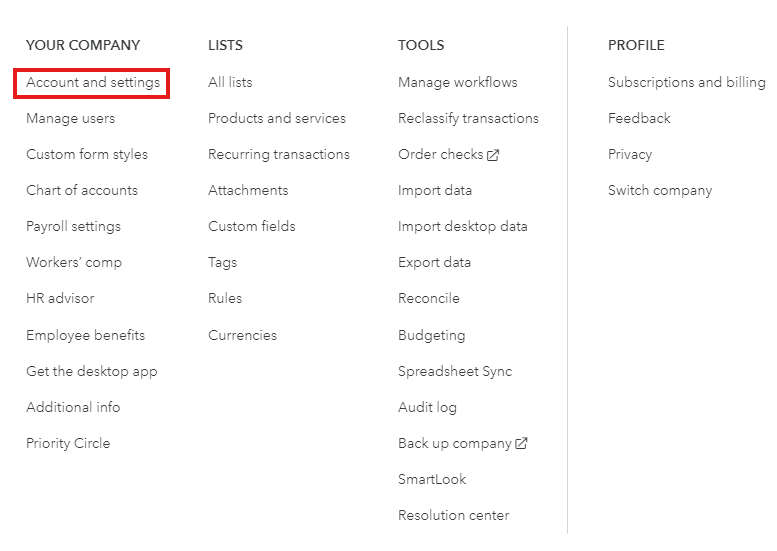The height and width of the screenshot is (551, 777).
Task: Choose Reclassify transactions
Action: coord(468,119)
